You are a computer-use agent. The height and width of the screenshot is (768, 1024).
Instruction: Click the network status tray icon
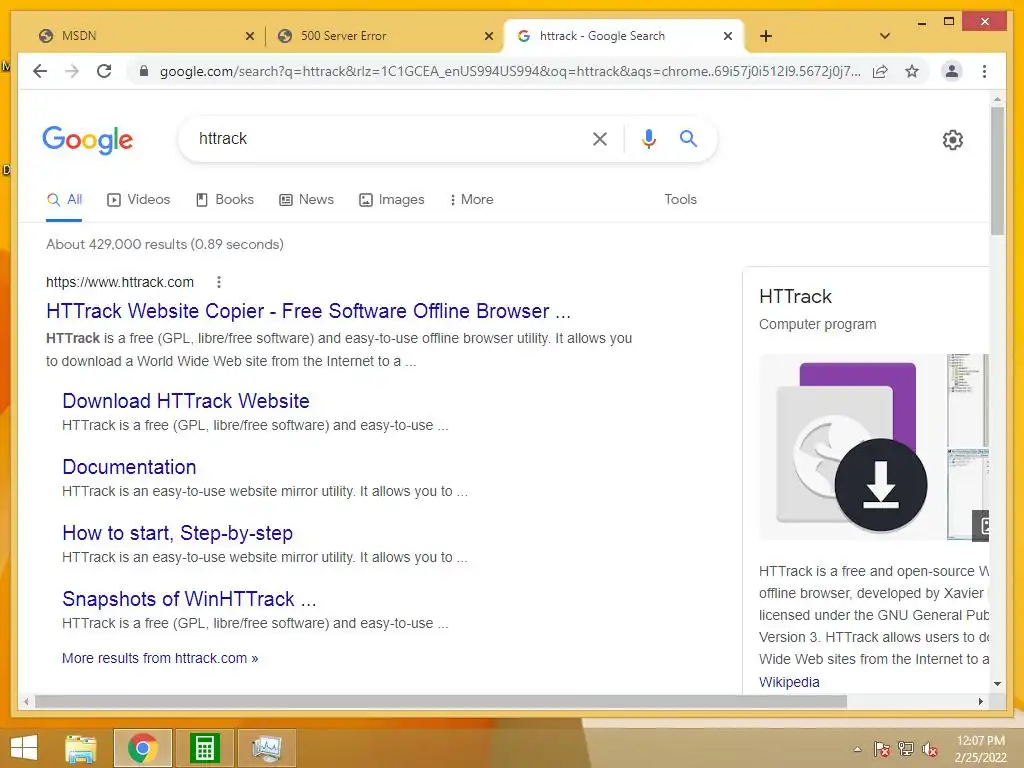(x=906, y=749)
